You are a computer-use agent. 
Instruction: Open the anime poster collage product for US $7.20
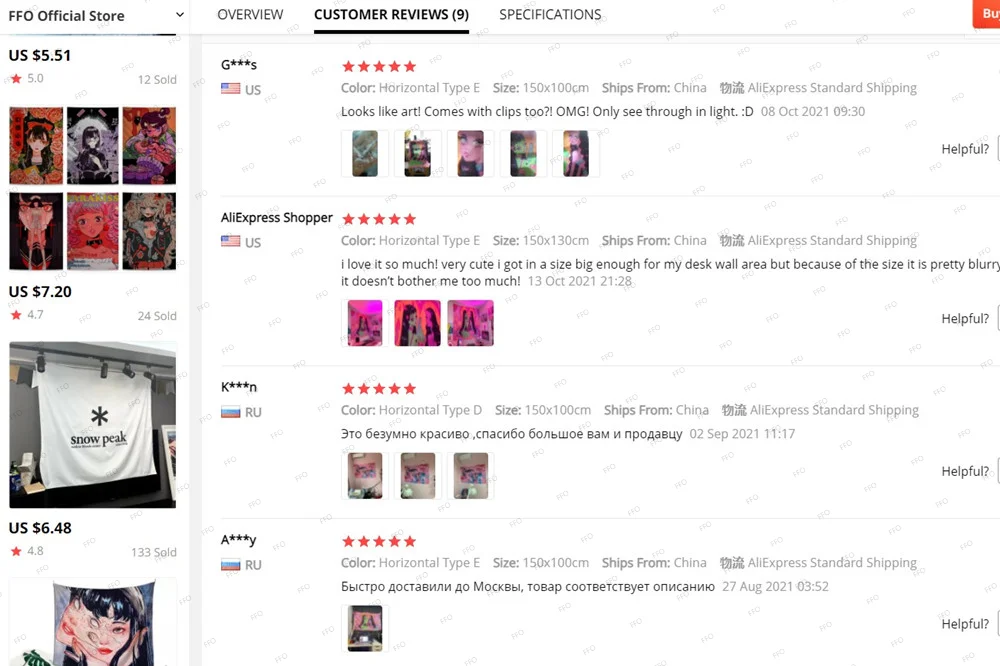click(92, 188)
